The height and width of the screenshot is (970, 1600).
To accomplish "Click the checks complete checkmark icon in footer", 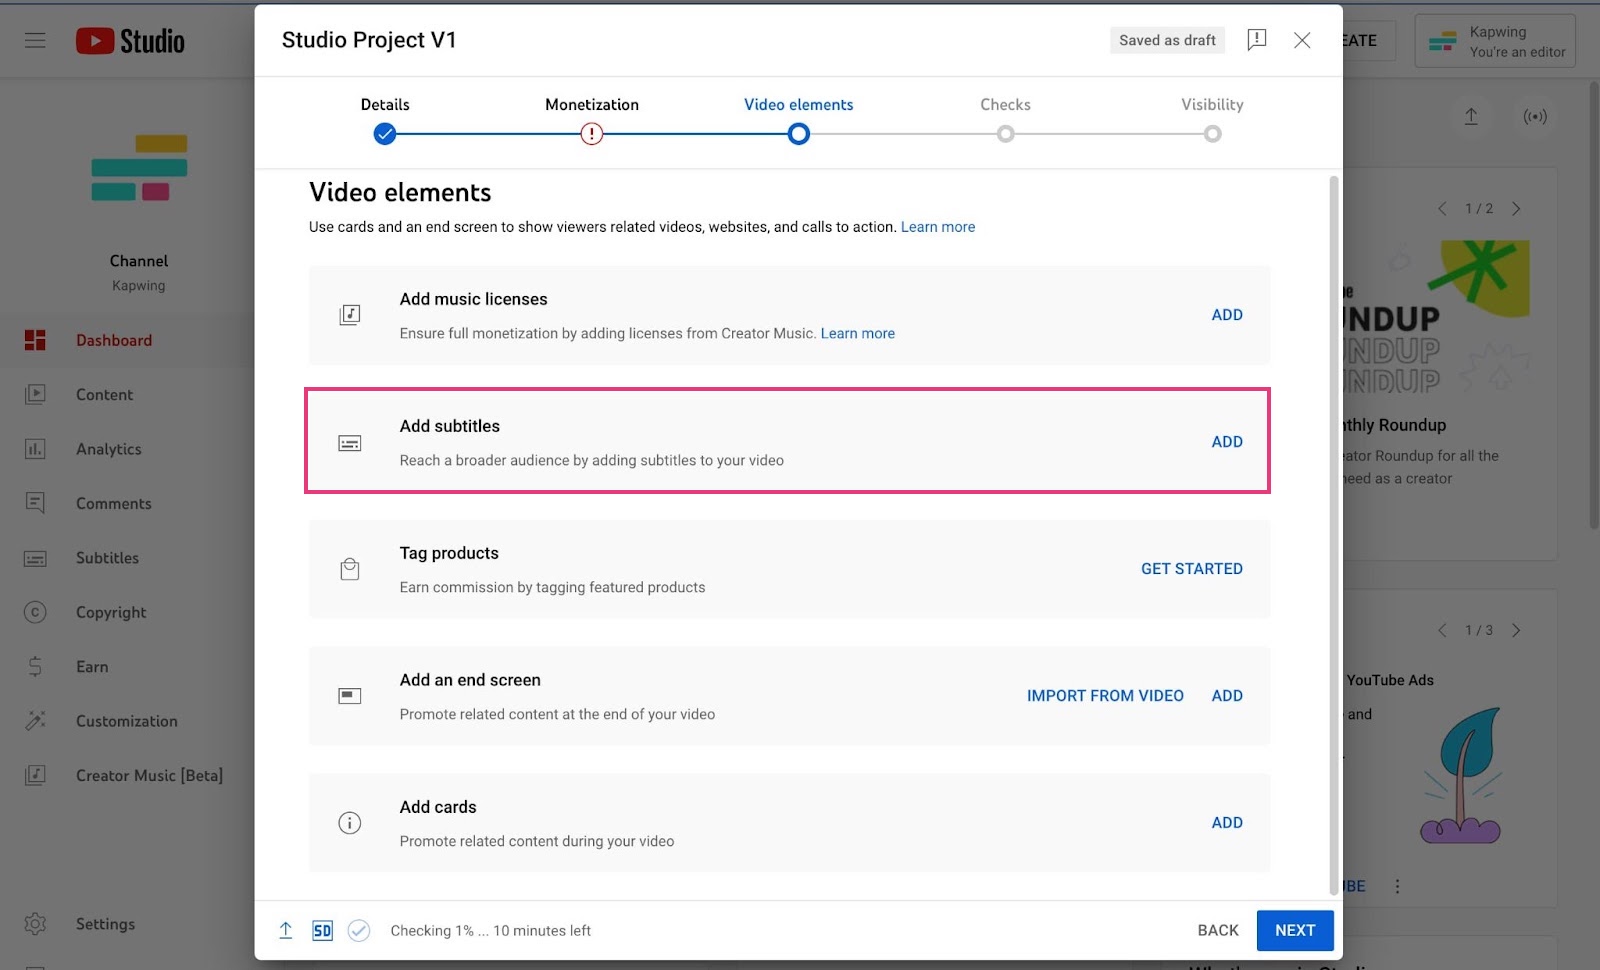I will 359,931.
